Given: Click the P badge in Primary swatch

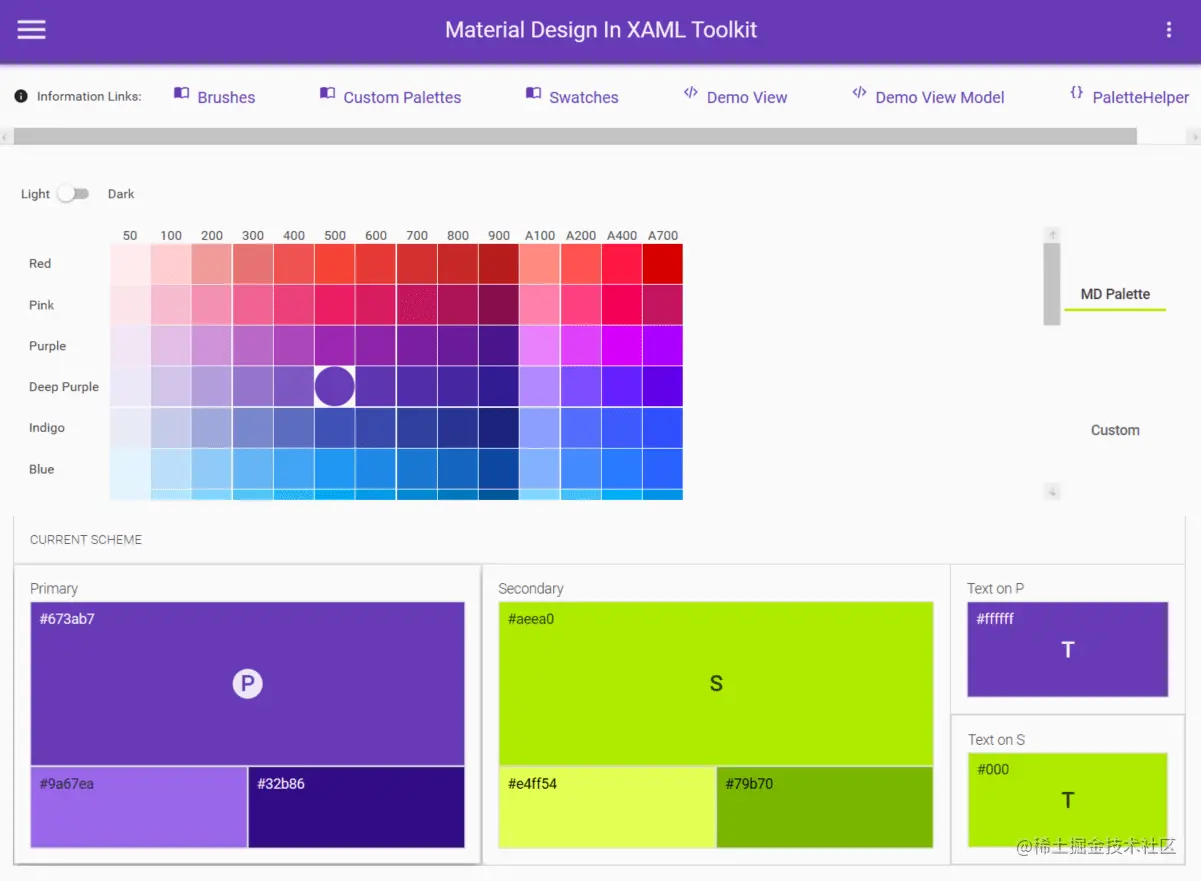Looking at the screenshot, I should 247,684.
